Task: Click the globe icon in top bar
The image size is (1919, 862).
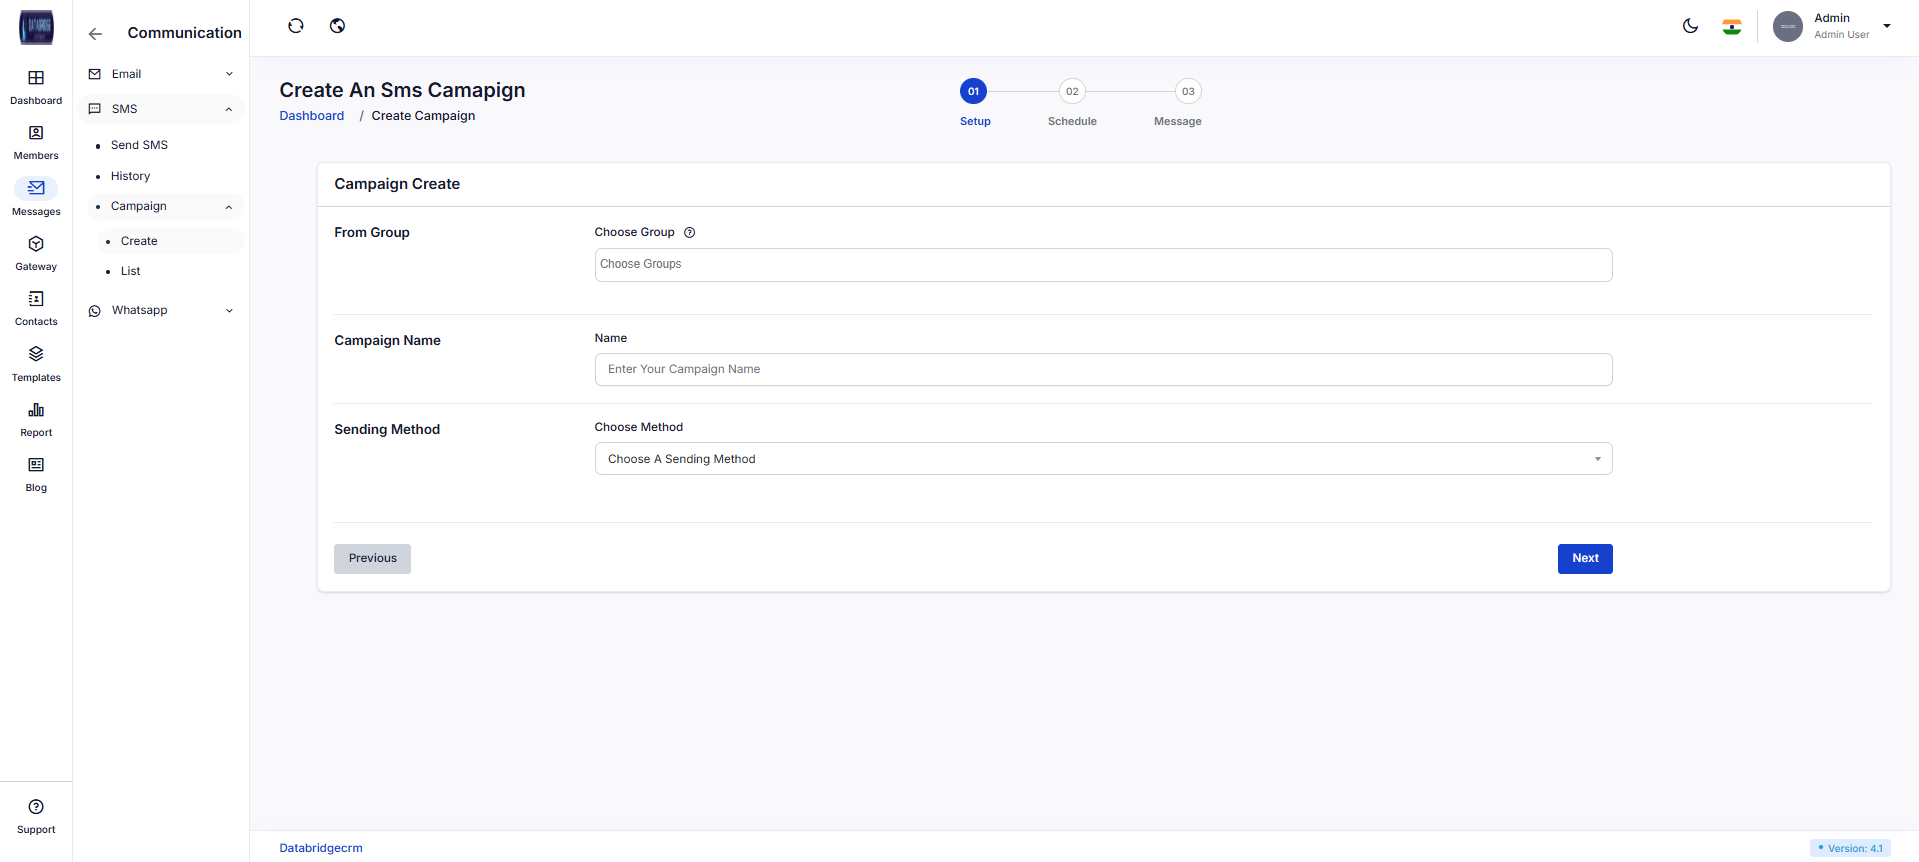Action: [x=338, y=26]
